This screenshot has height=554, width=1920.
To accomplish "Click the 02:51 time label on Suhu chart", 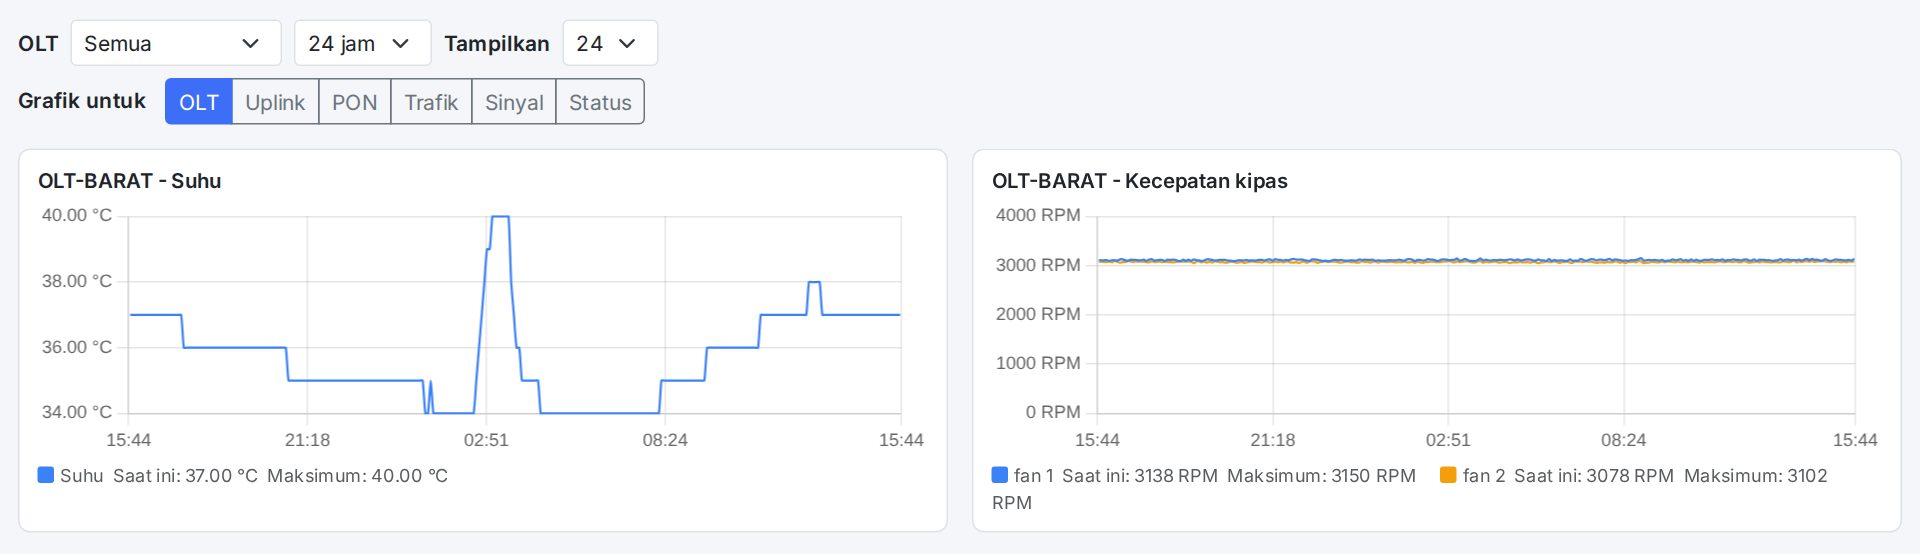I will pyautogui.click(x=486, y=440).
